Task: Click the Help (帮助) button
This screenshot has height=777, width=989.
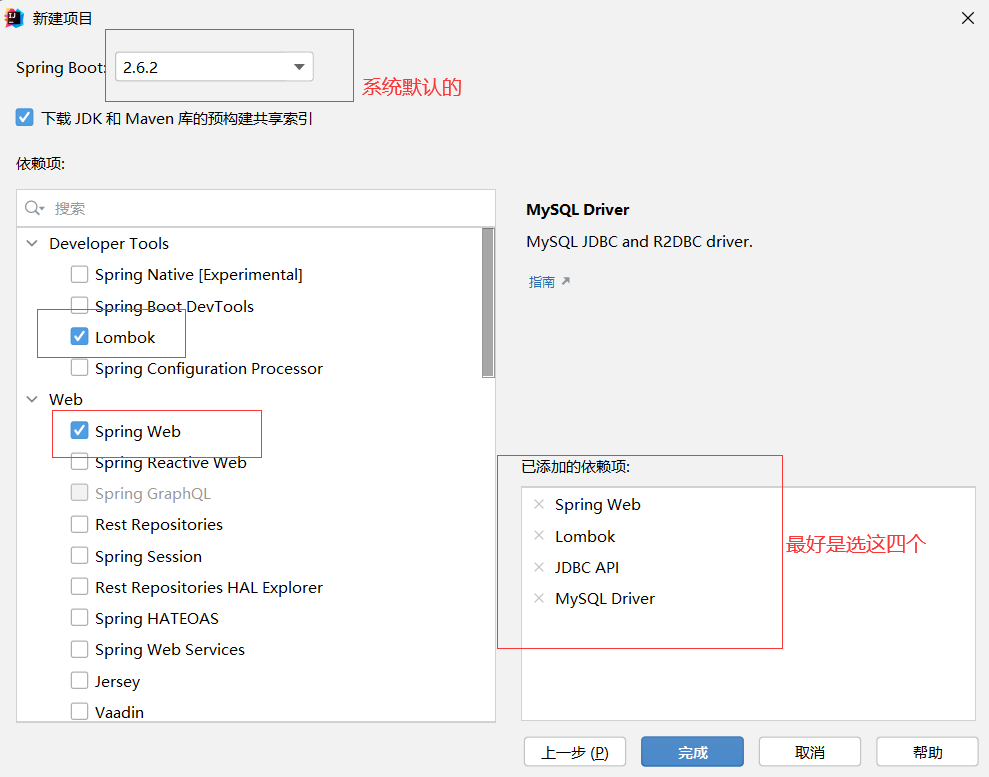Action: (927, 752)
